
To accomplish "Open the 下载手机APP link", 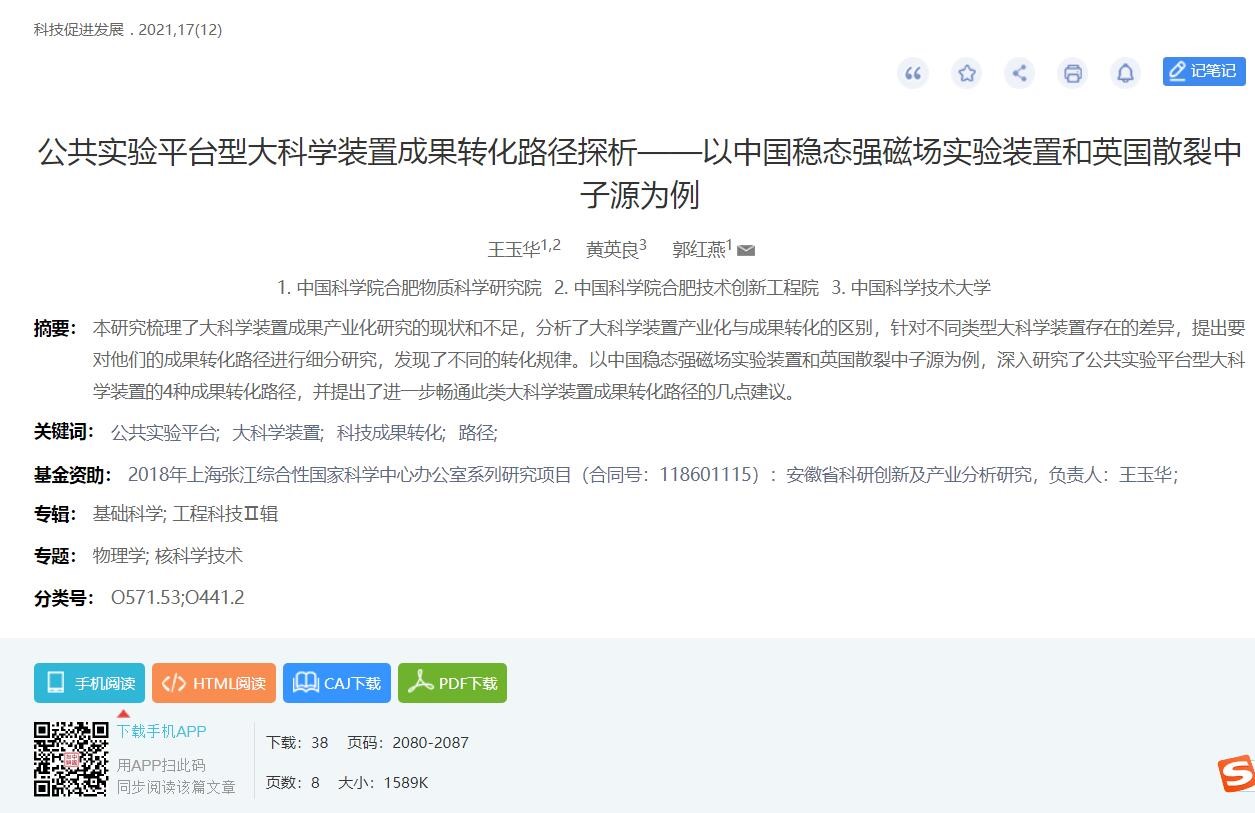I will pyautogui.click(x=162, y=731).
